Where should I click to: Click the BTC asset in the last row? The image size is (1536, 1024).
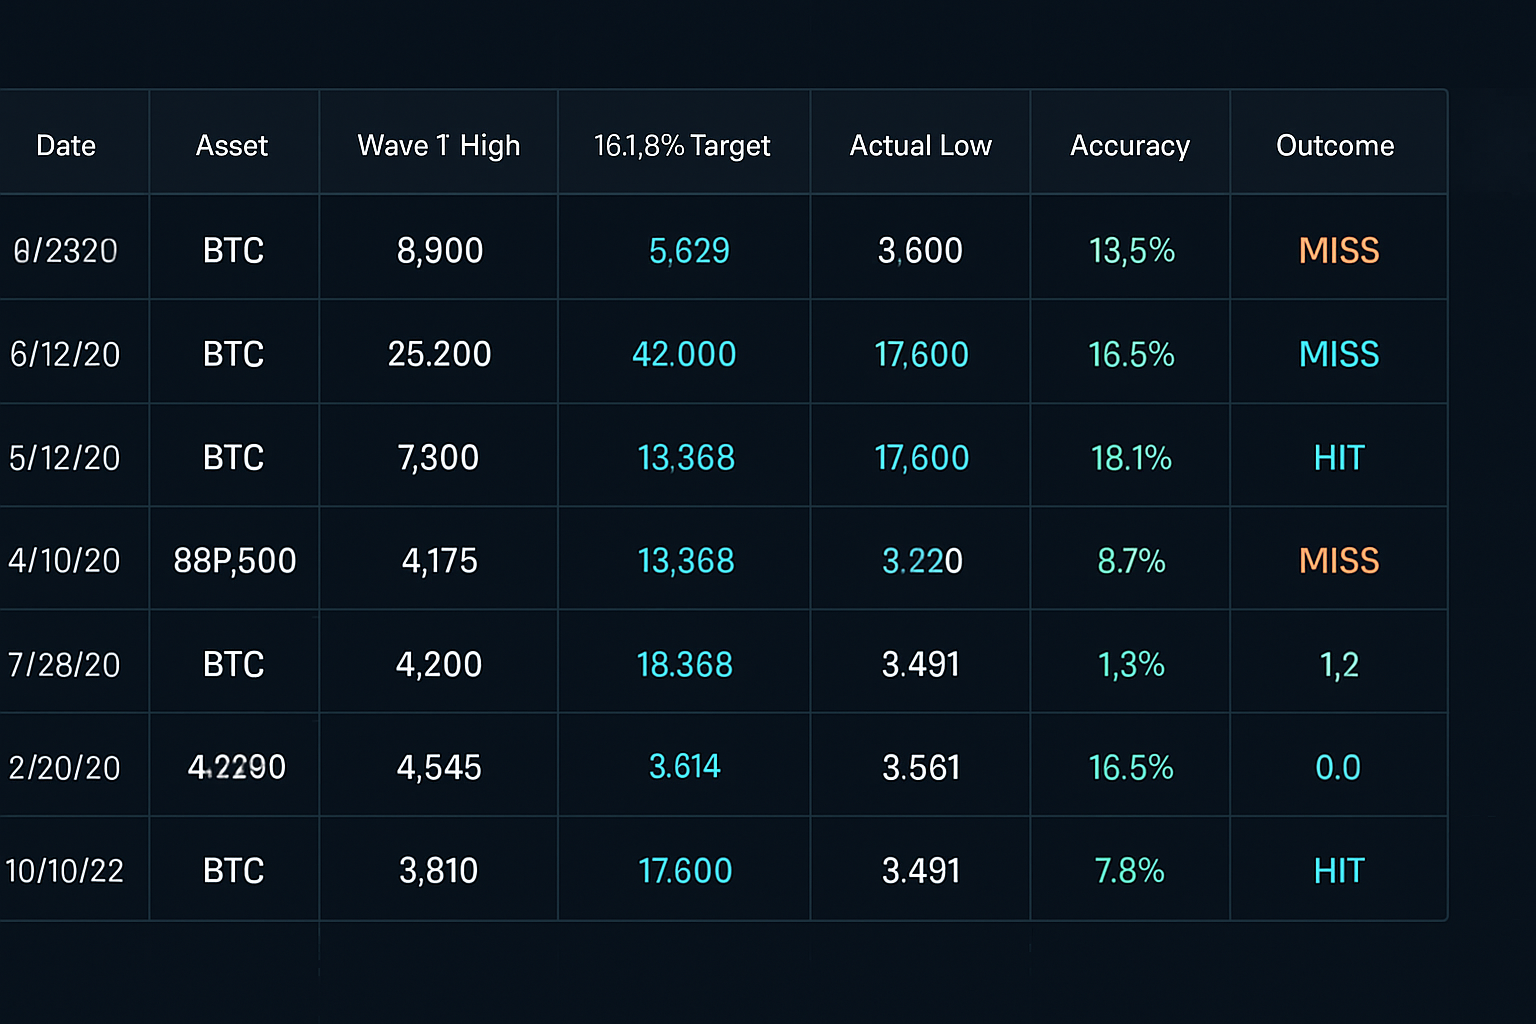[x=233, y=870]
